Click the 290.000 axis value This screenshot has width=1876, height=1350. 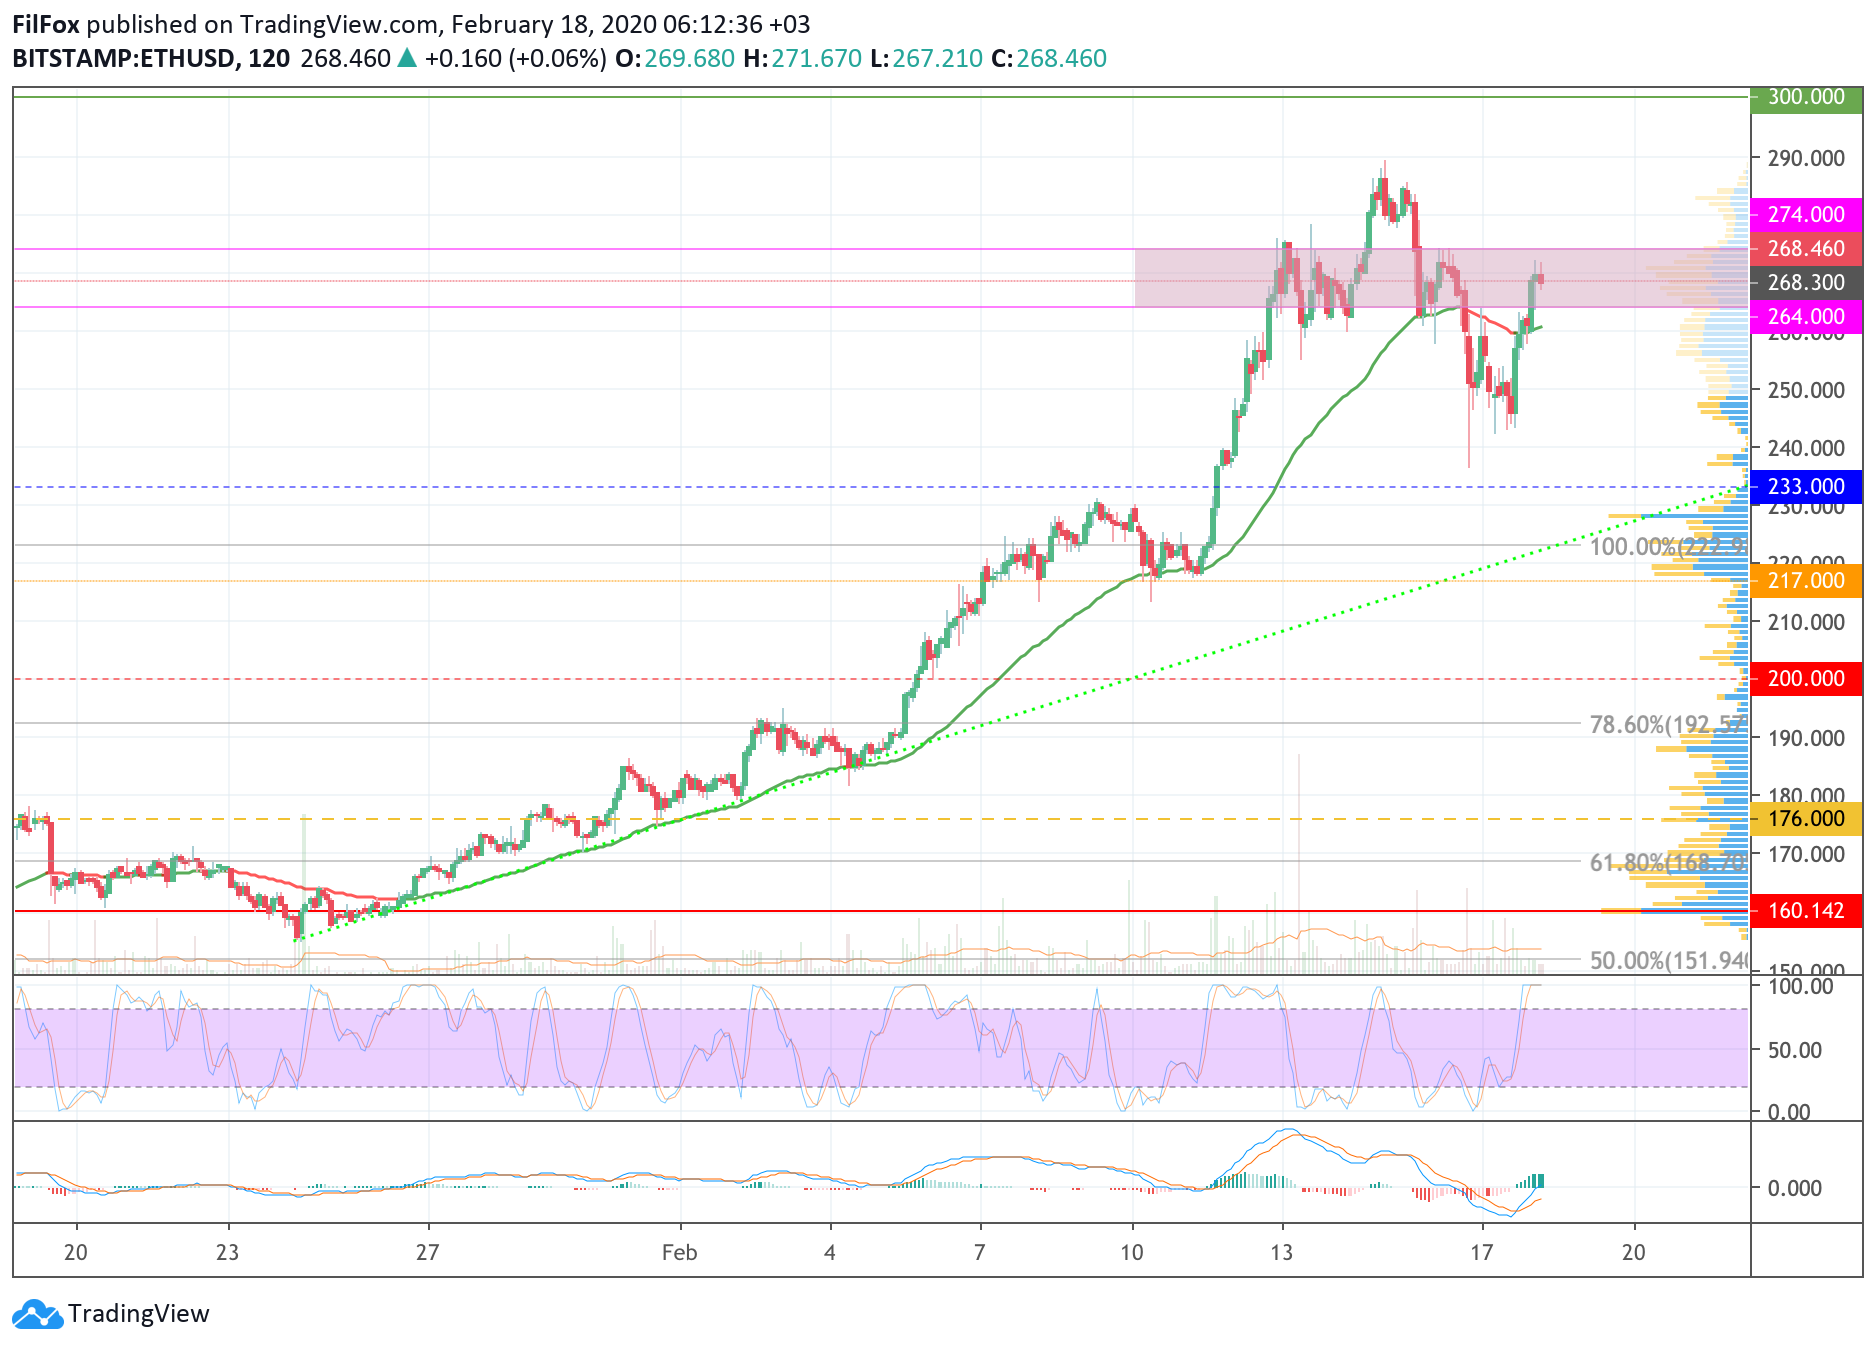click(x=1806, y=158)
